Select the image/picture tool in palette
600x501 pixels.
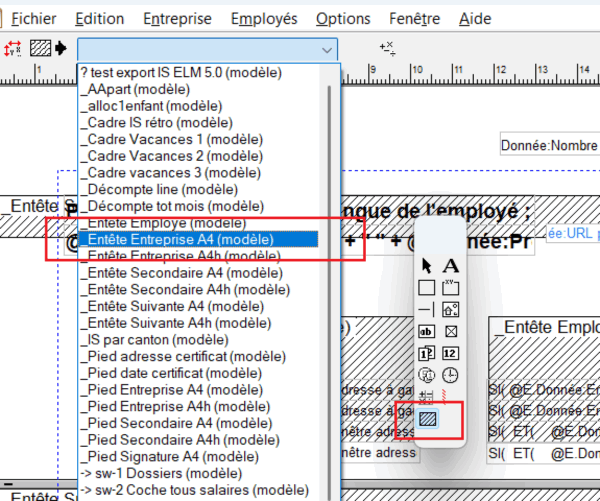click(x=450, y=310)
